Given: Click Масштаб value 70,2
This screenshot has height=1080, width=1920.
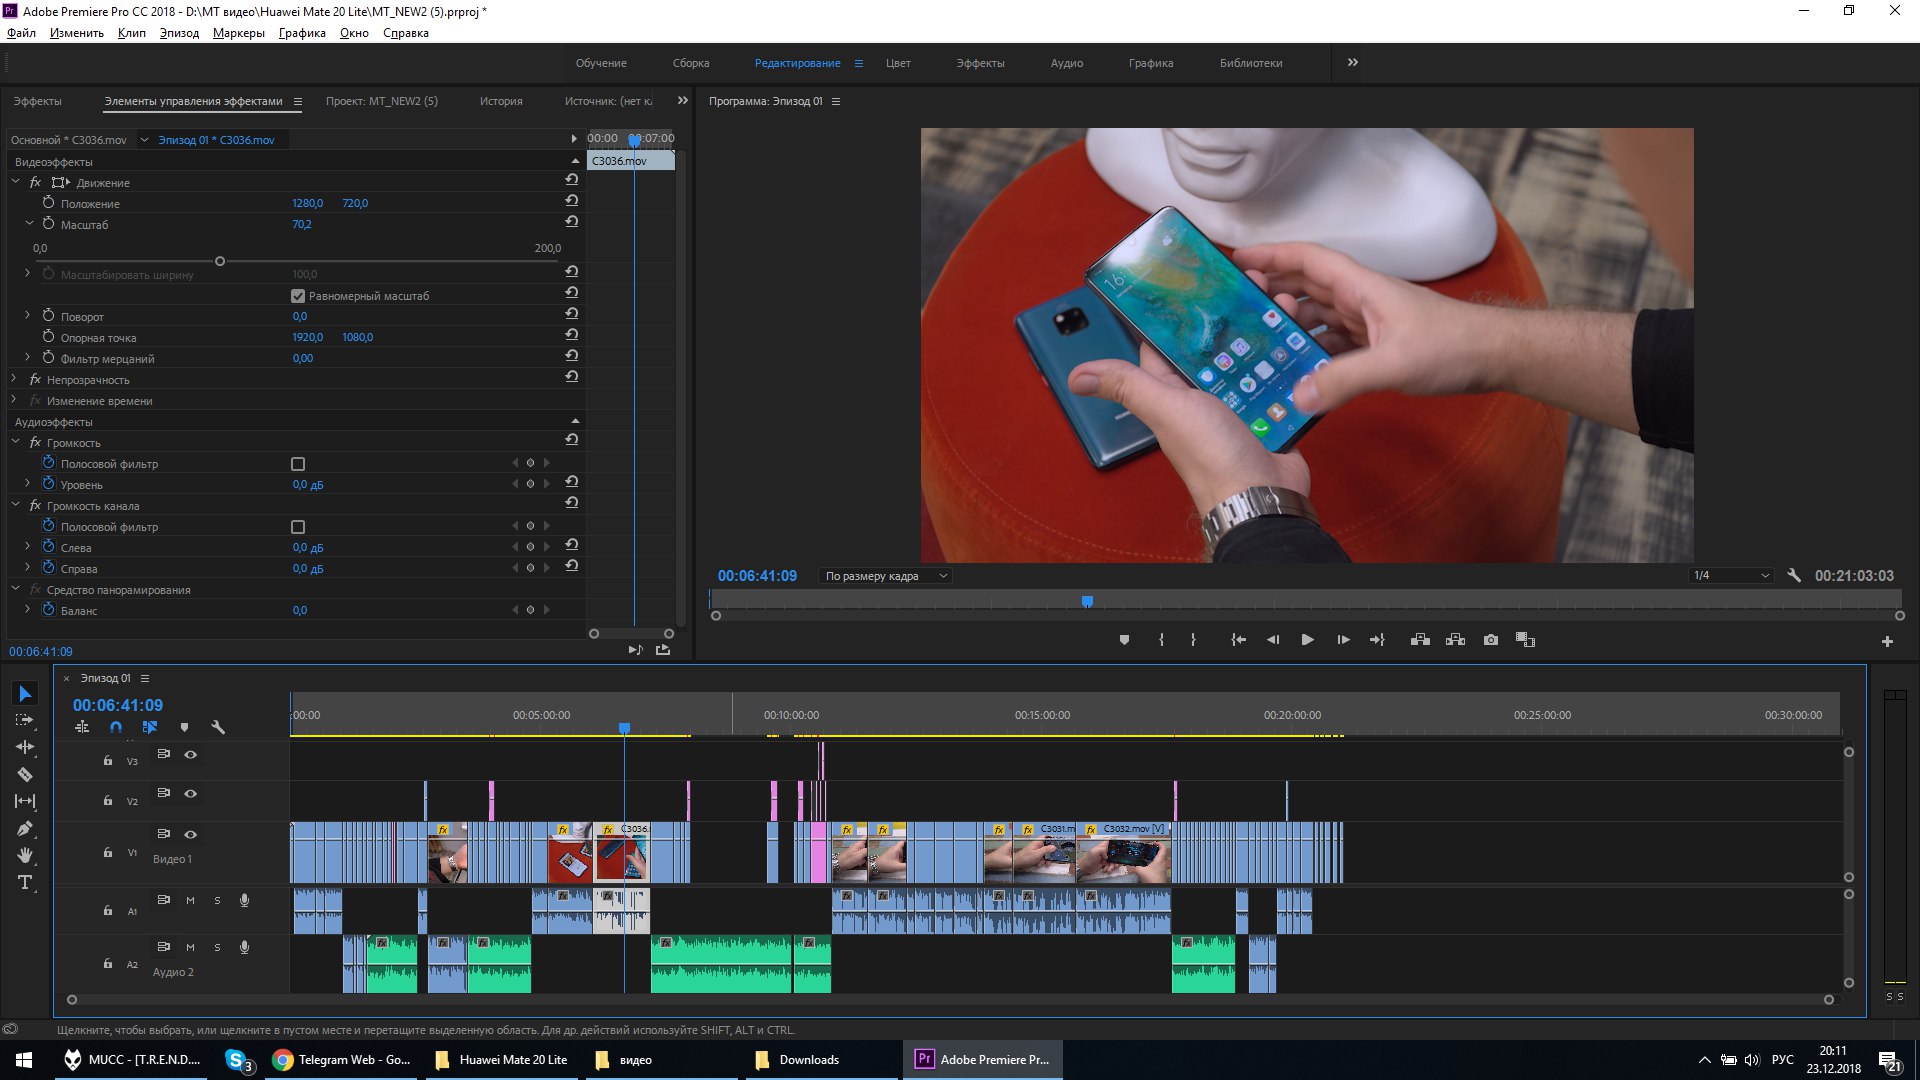Looking at the screenshot, I should tap(302, 225).
